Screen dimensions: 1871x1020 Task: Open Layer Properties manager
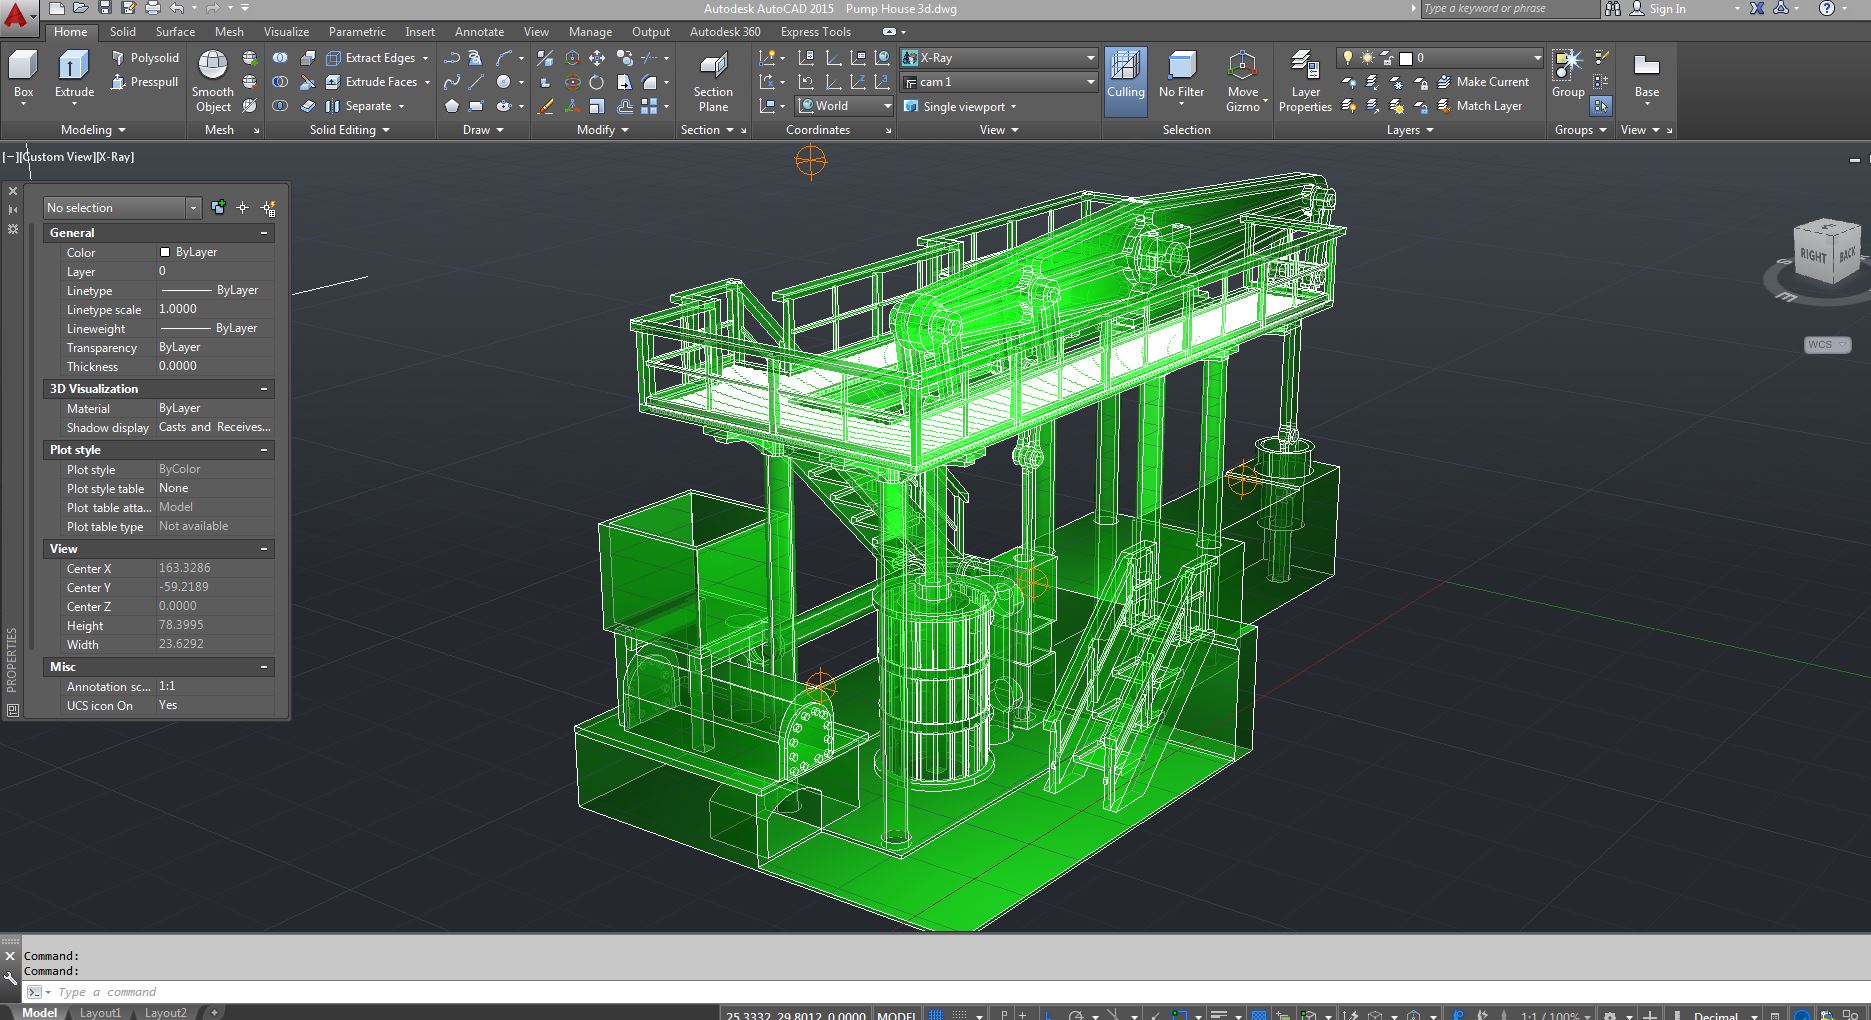tap(1305, 82)
